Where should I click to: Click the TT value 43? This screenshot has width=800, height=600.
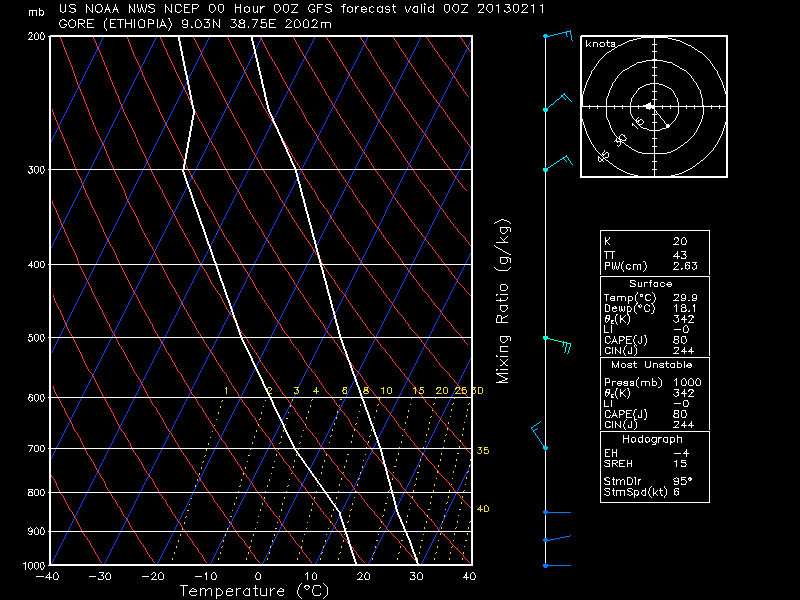(x=680, y=255)
